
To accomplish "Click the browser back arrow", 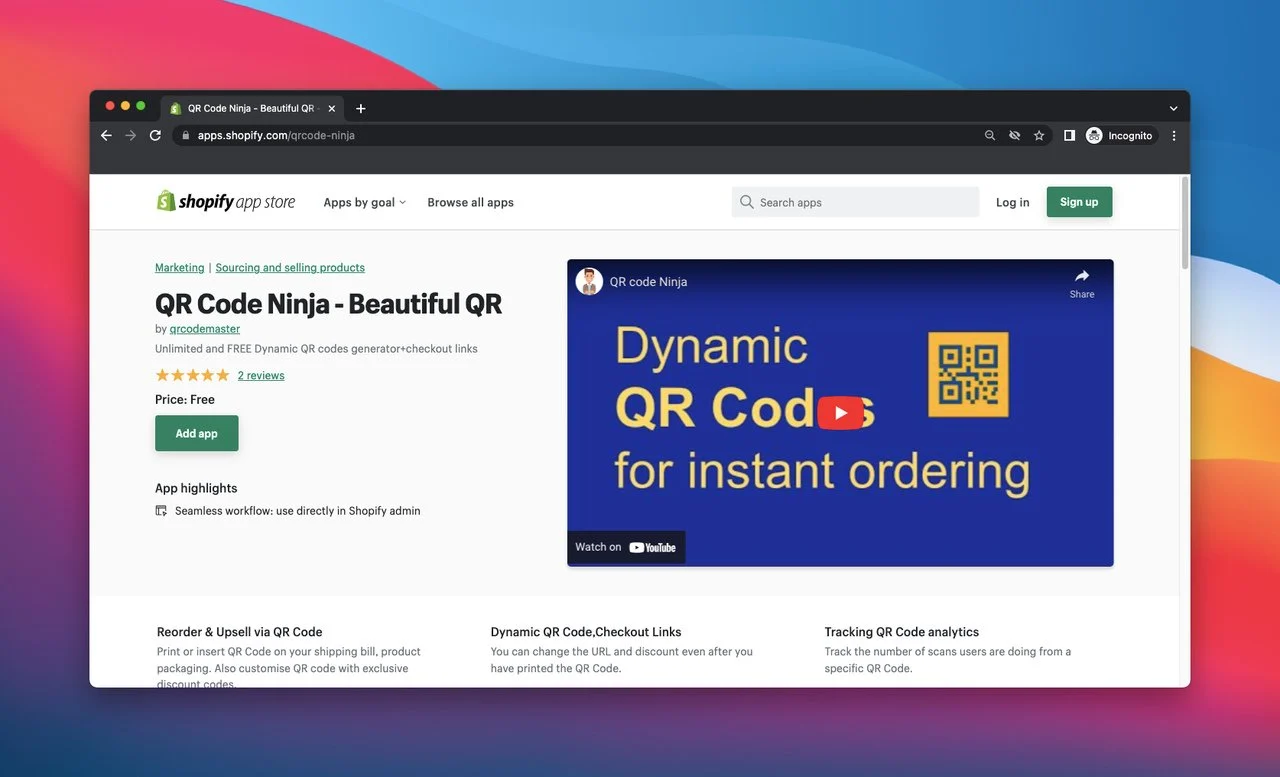I will click(x=107, y=135).
